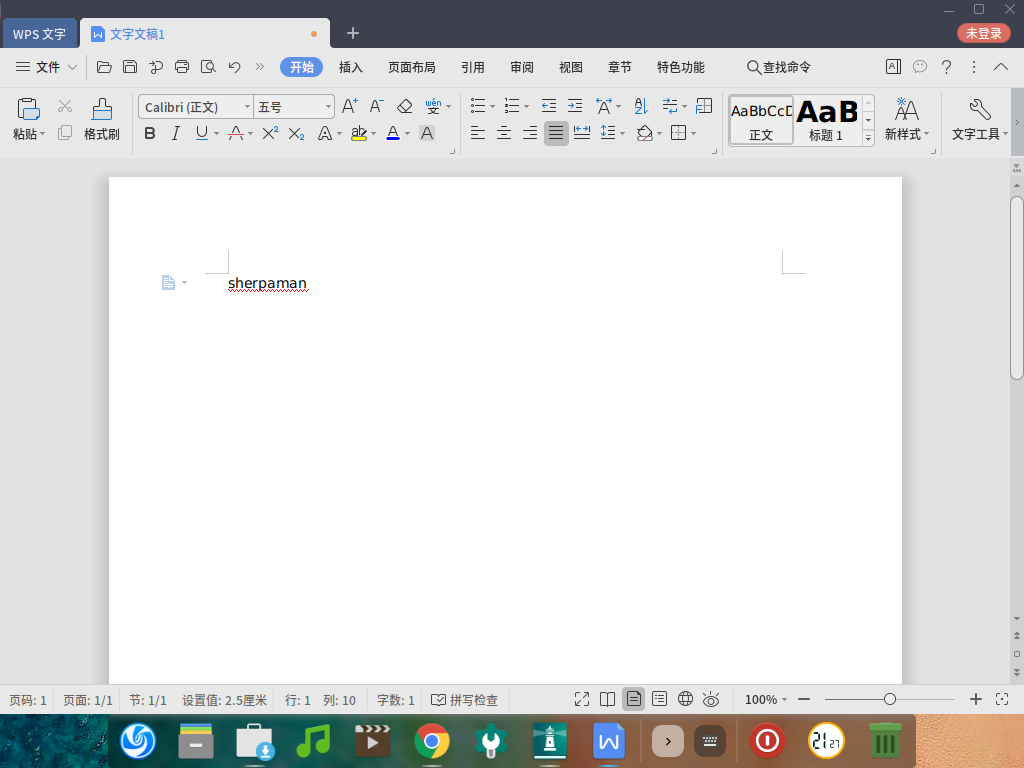Decrease paragraph indent

point(549,106)
